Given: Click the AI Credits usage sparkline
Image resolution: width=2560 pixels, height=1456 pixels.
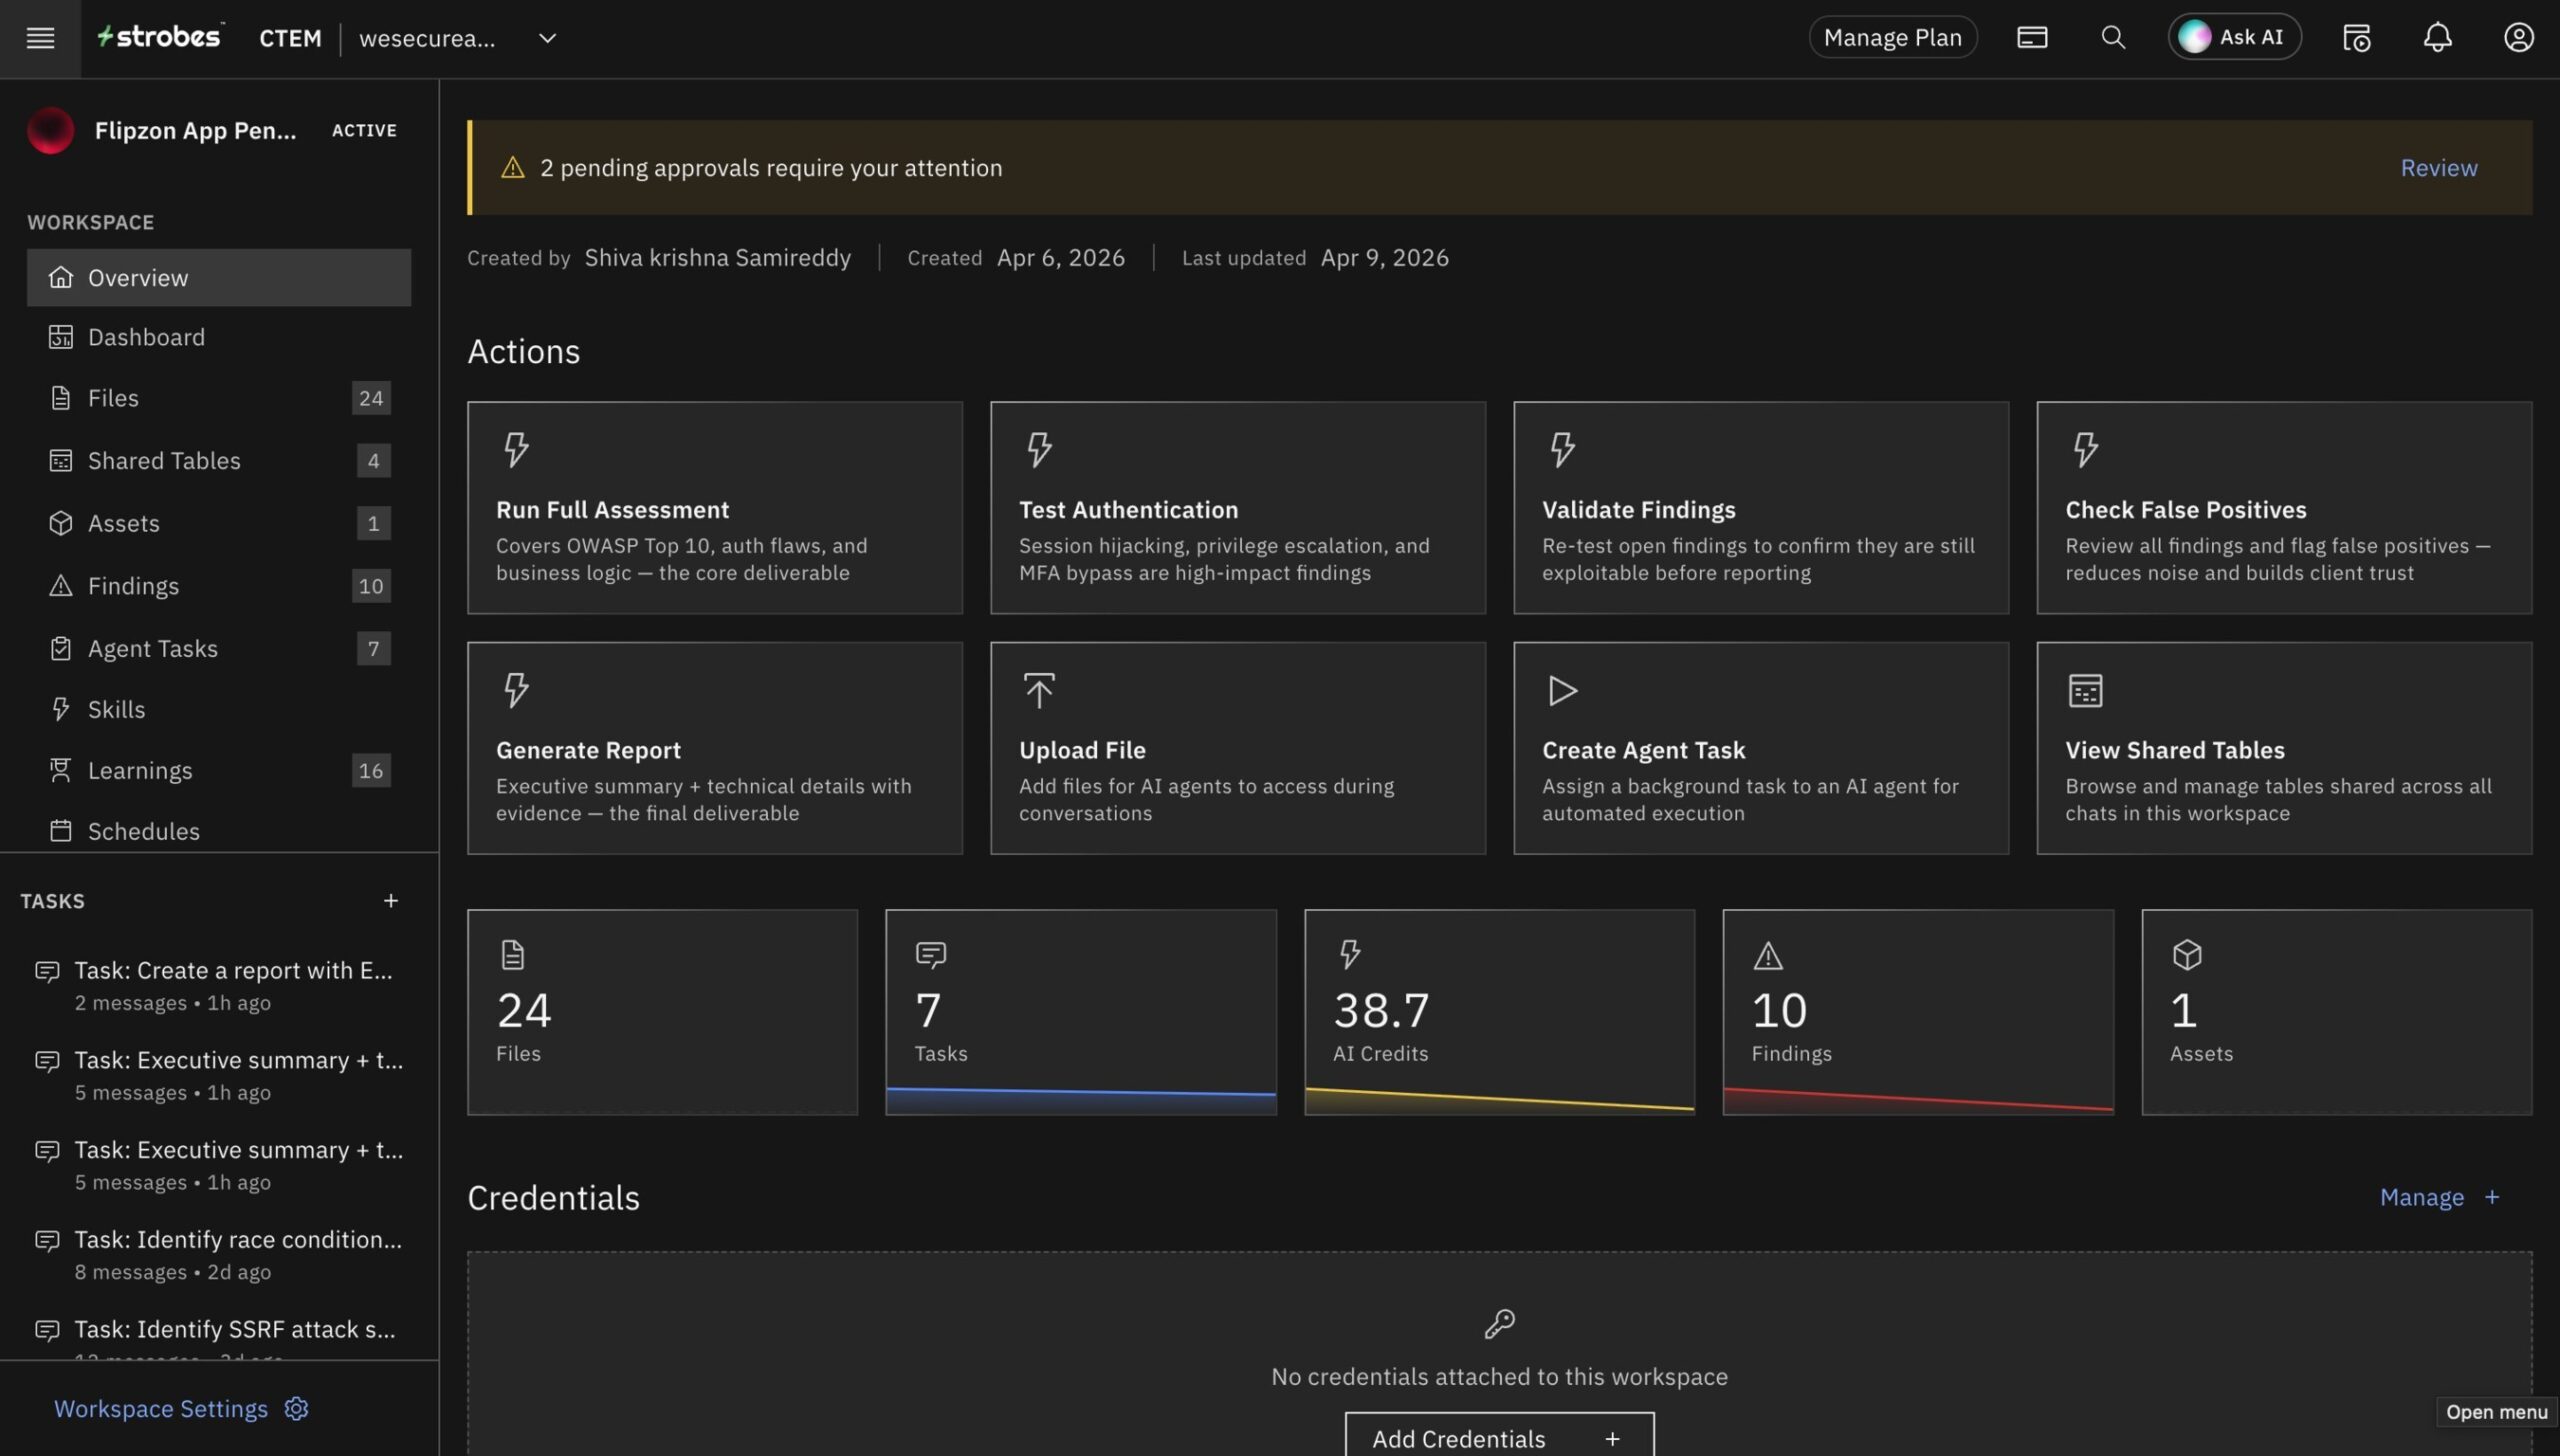Looking at the screenshot, I should [1499, 1098].
